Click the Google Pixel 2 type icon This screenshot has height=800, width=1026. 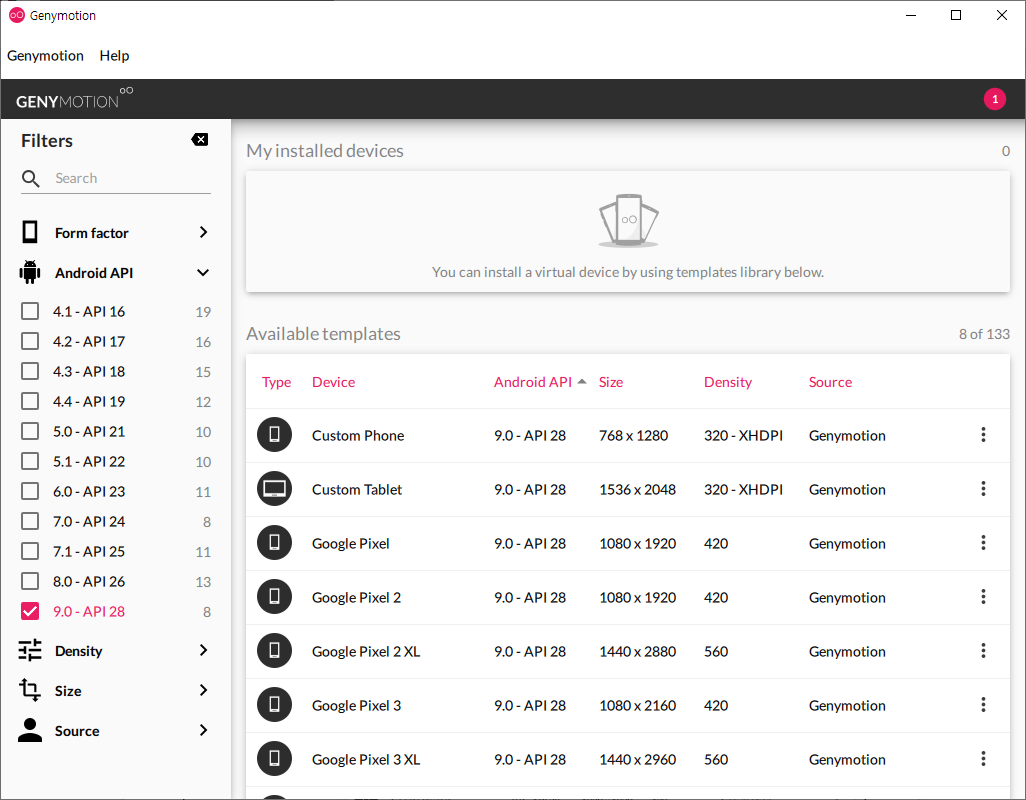point(274,597)
